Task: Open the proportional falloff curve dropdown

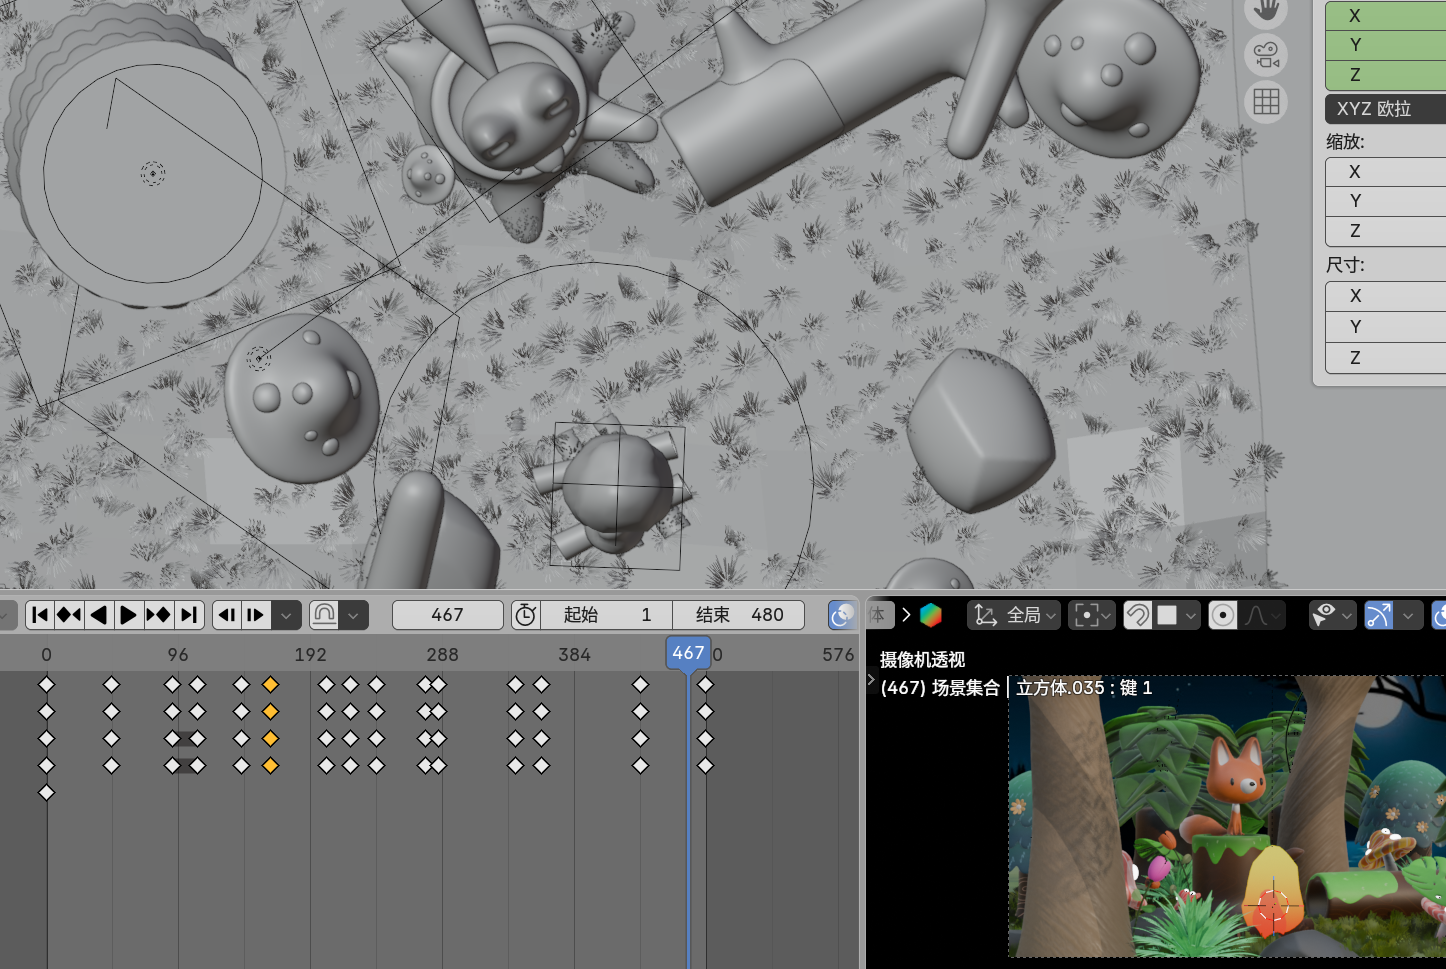Action: click(x=1262, y=615)
